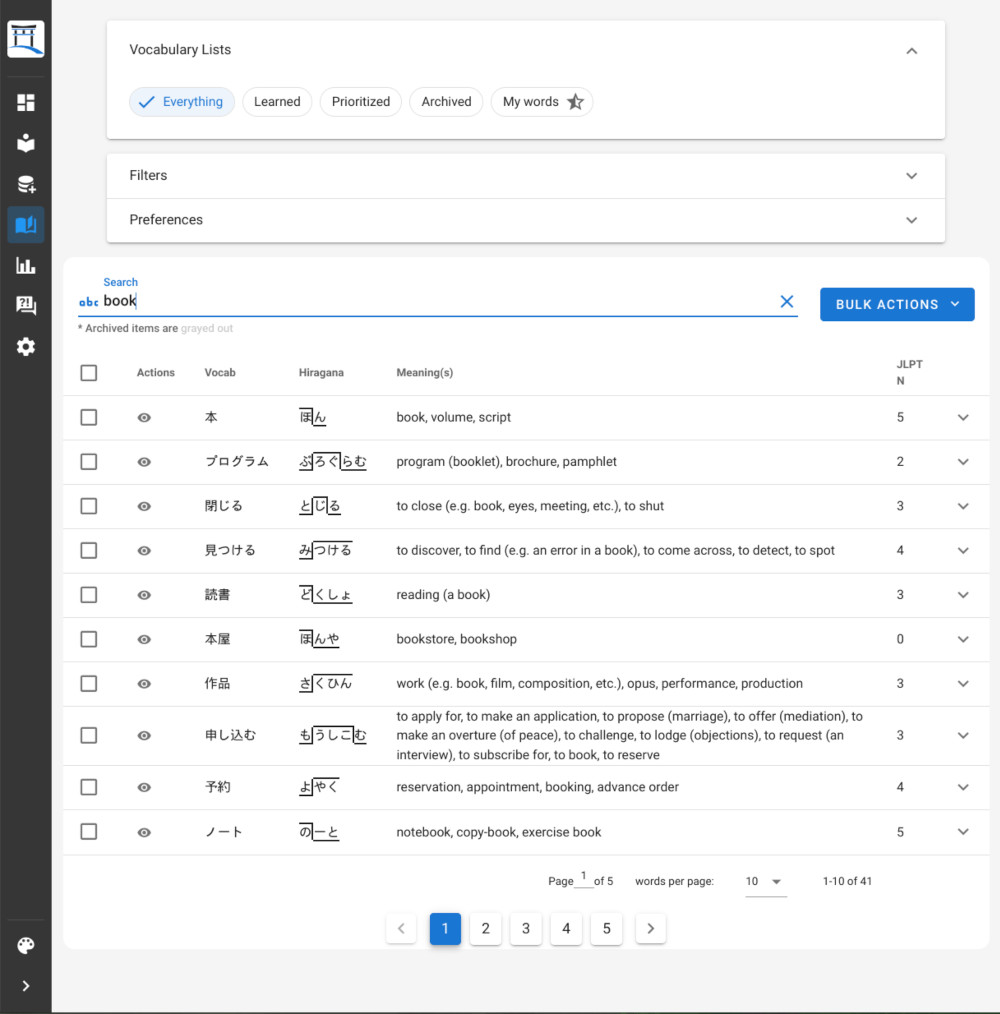
Task: Tick the checkbox for 本 row
Action: (89, 417)
